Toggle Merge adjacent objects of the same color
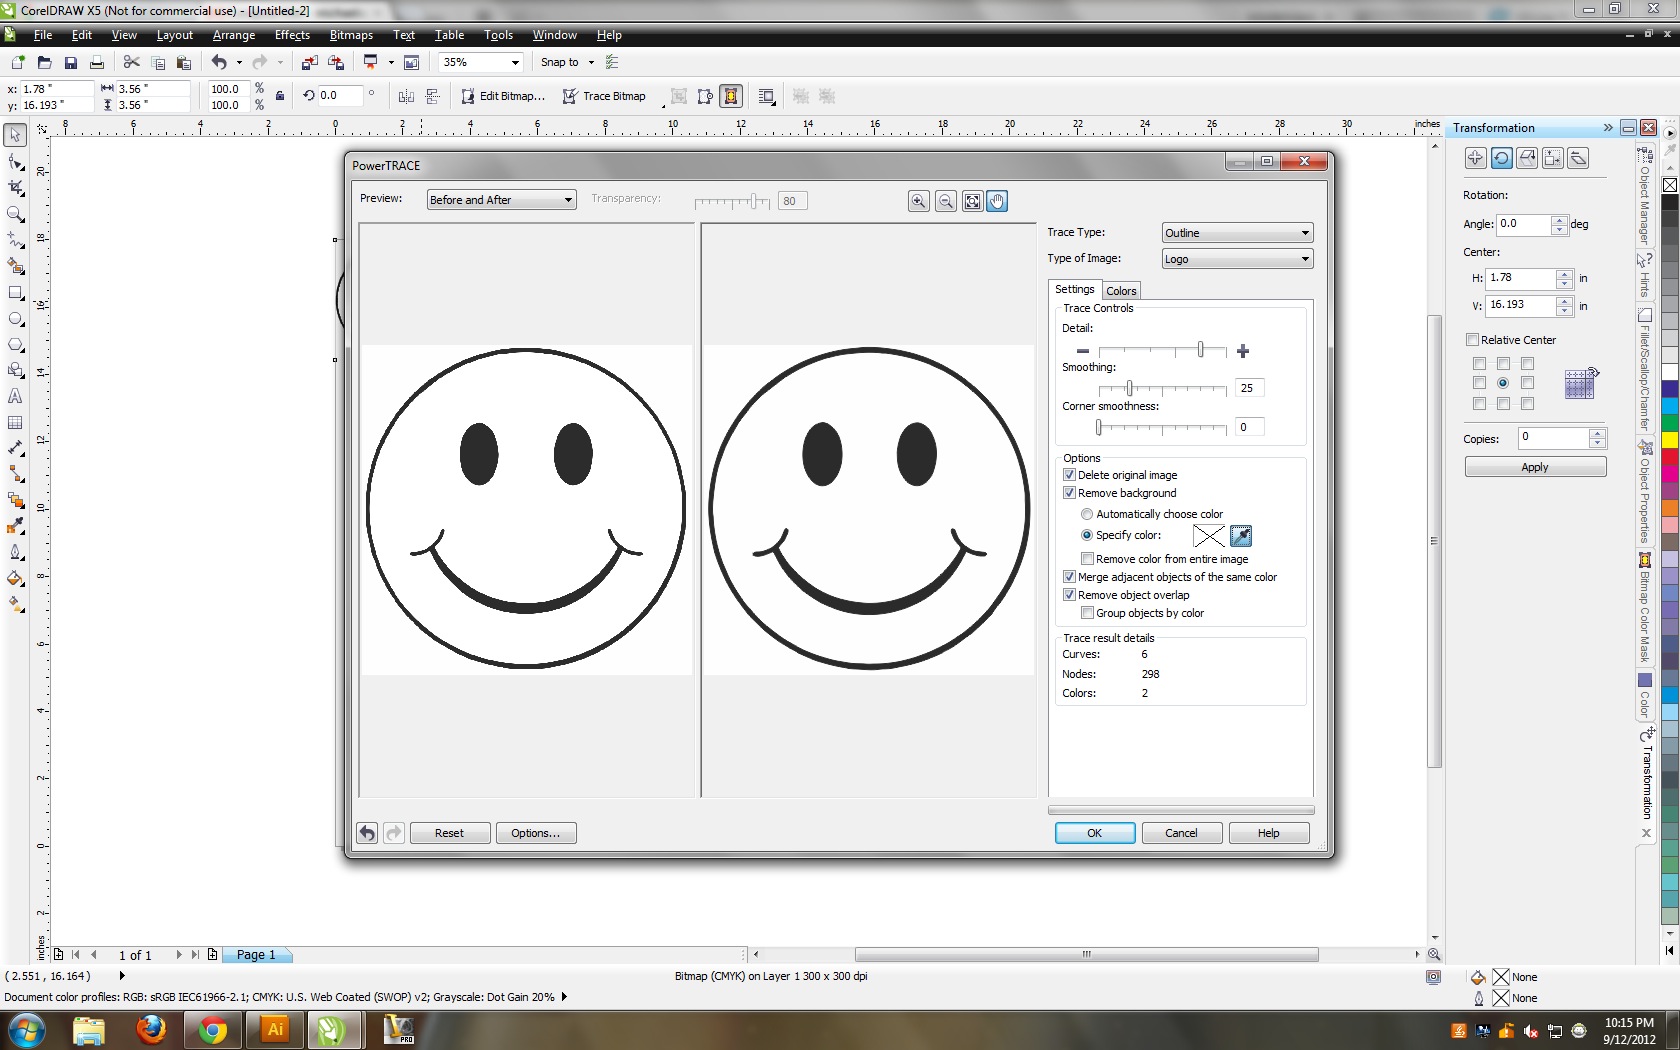1680x1050 pixels. [1069, 577]
